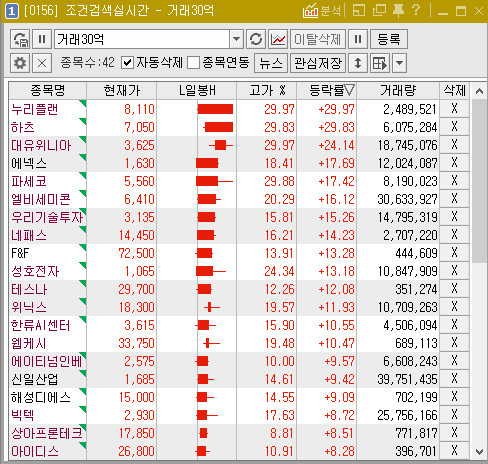
Task: Select stock 하츠
Action: click(23, 127)
